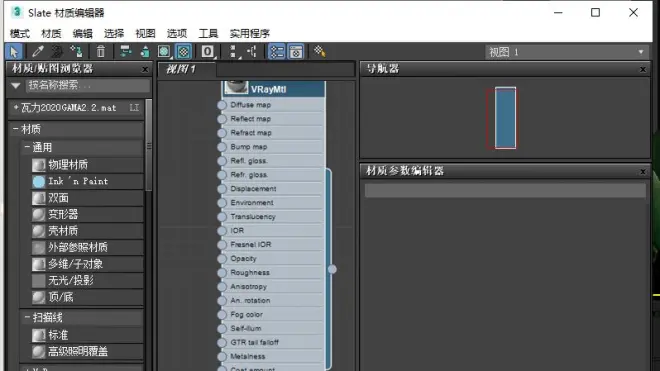Collapse the 扫描线 group
Viewport: 660px width, 371px height.
click(27, 317)
